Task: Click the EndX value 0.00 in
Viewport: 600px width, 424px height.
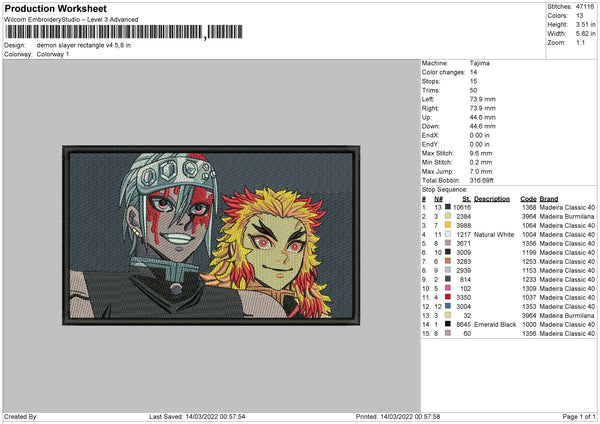Action: [x=479, y=135]
